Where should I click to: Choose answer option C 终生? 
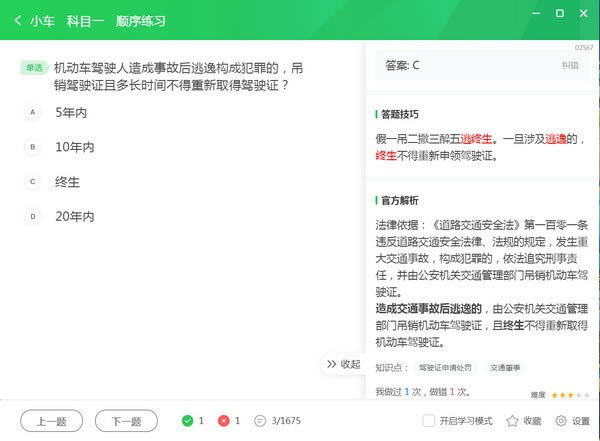pos(53,182)
